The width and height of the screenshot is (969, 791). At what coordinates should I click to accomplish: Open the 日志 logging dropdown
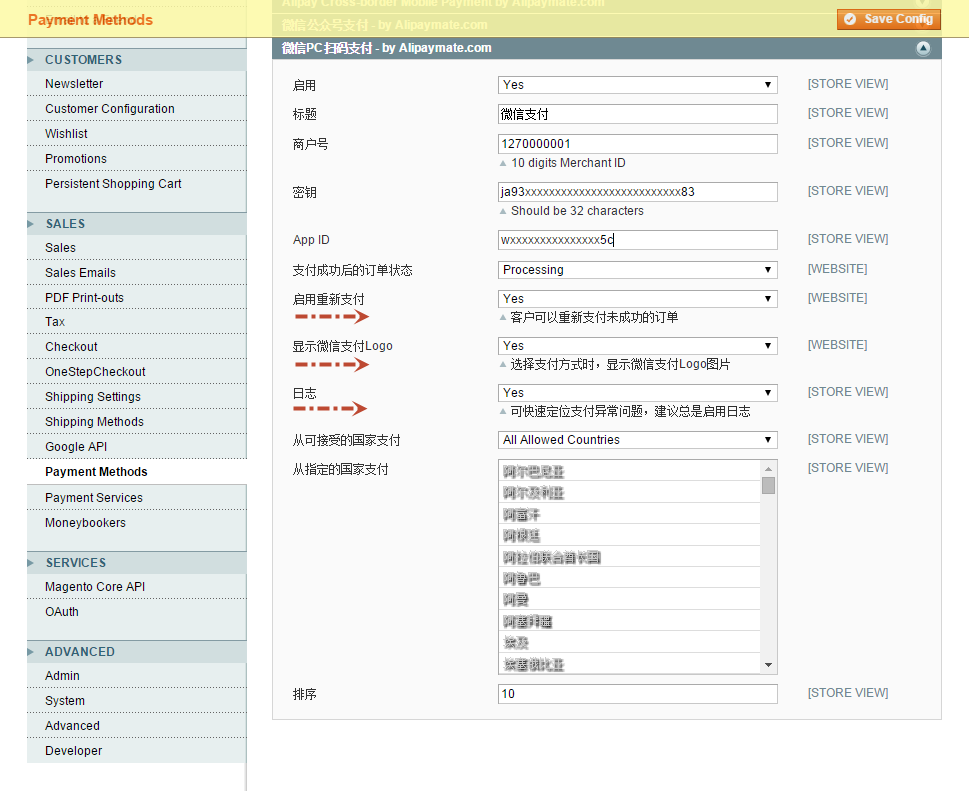(x=637, y=392)
